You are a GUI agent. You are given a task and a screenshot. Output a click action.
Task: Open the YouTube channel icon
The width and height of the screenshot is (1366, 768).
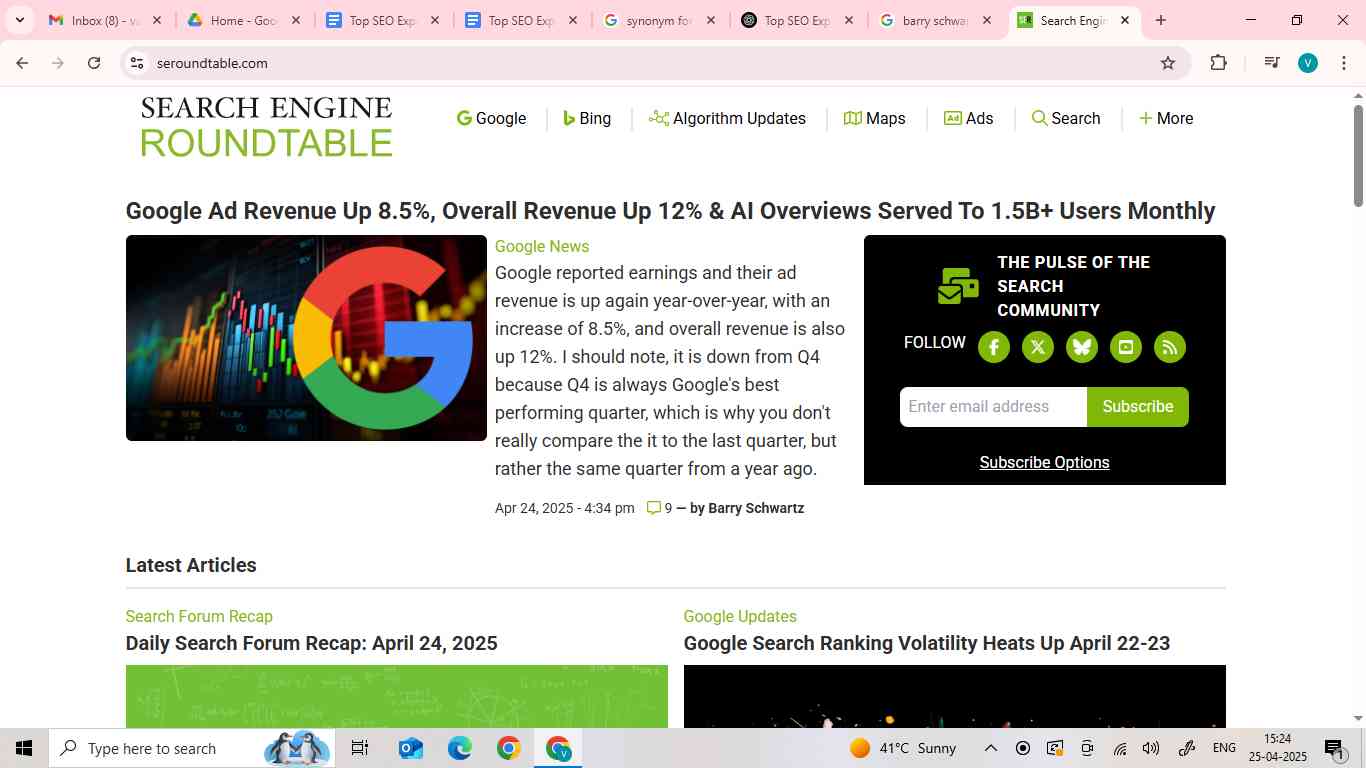tap(1125, 347)
